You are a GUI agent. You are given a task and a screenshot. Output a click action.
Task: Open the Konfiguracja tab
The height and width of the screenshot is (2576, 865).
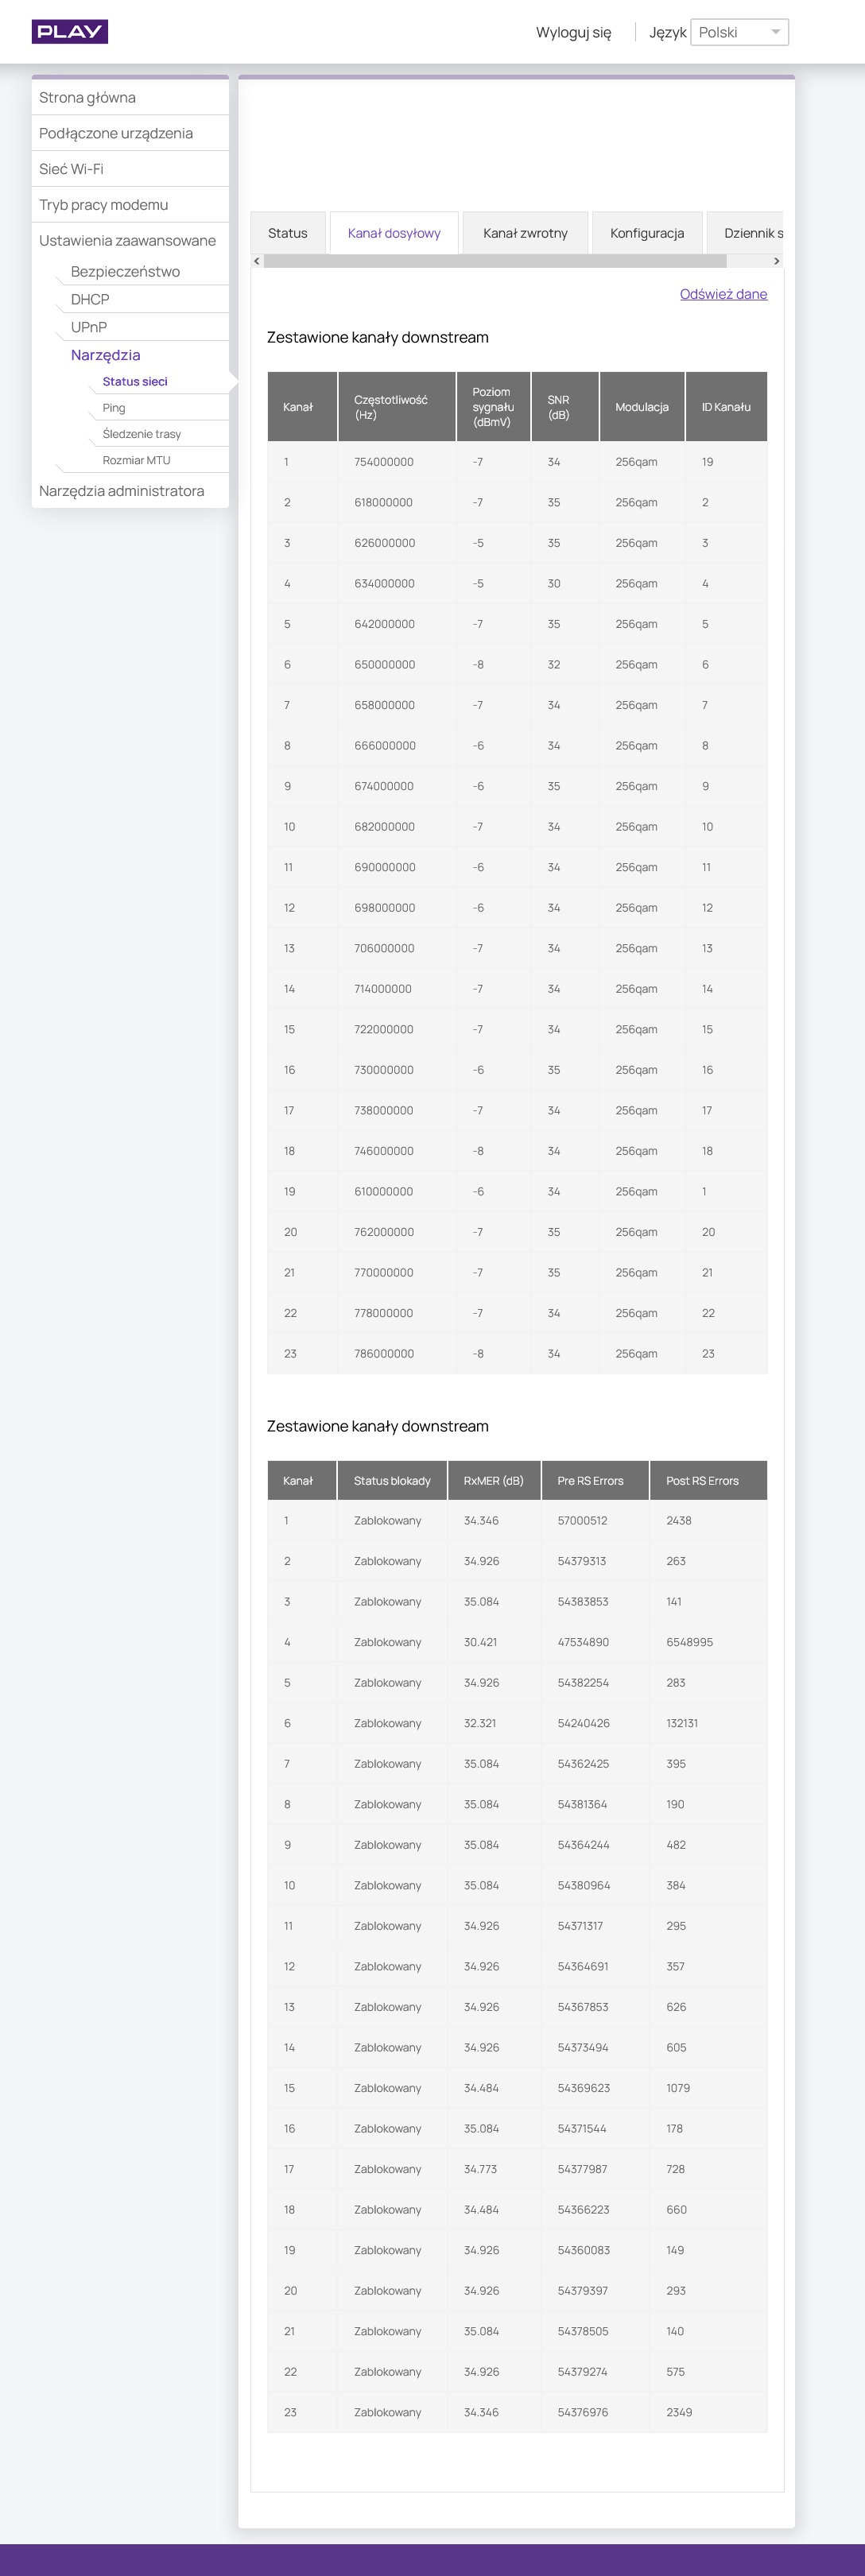pyautogui.click(x=647, y=234)
